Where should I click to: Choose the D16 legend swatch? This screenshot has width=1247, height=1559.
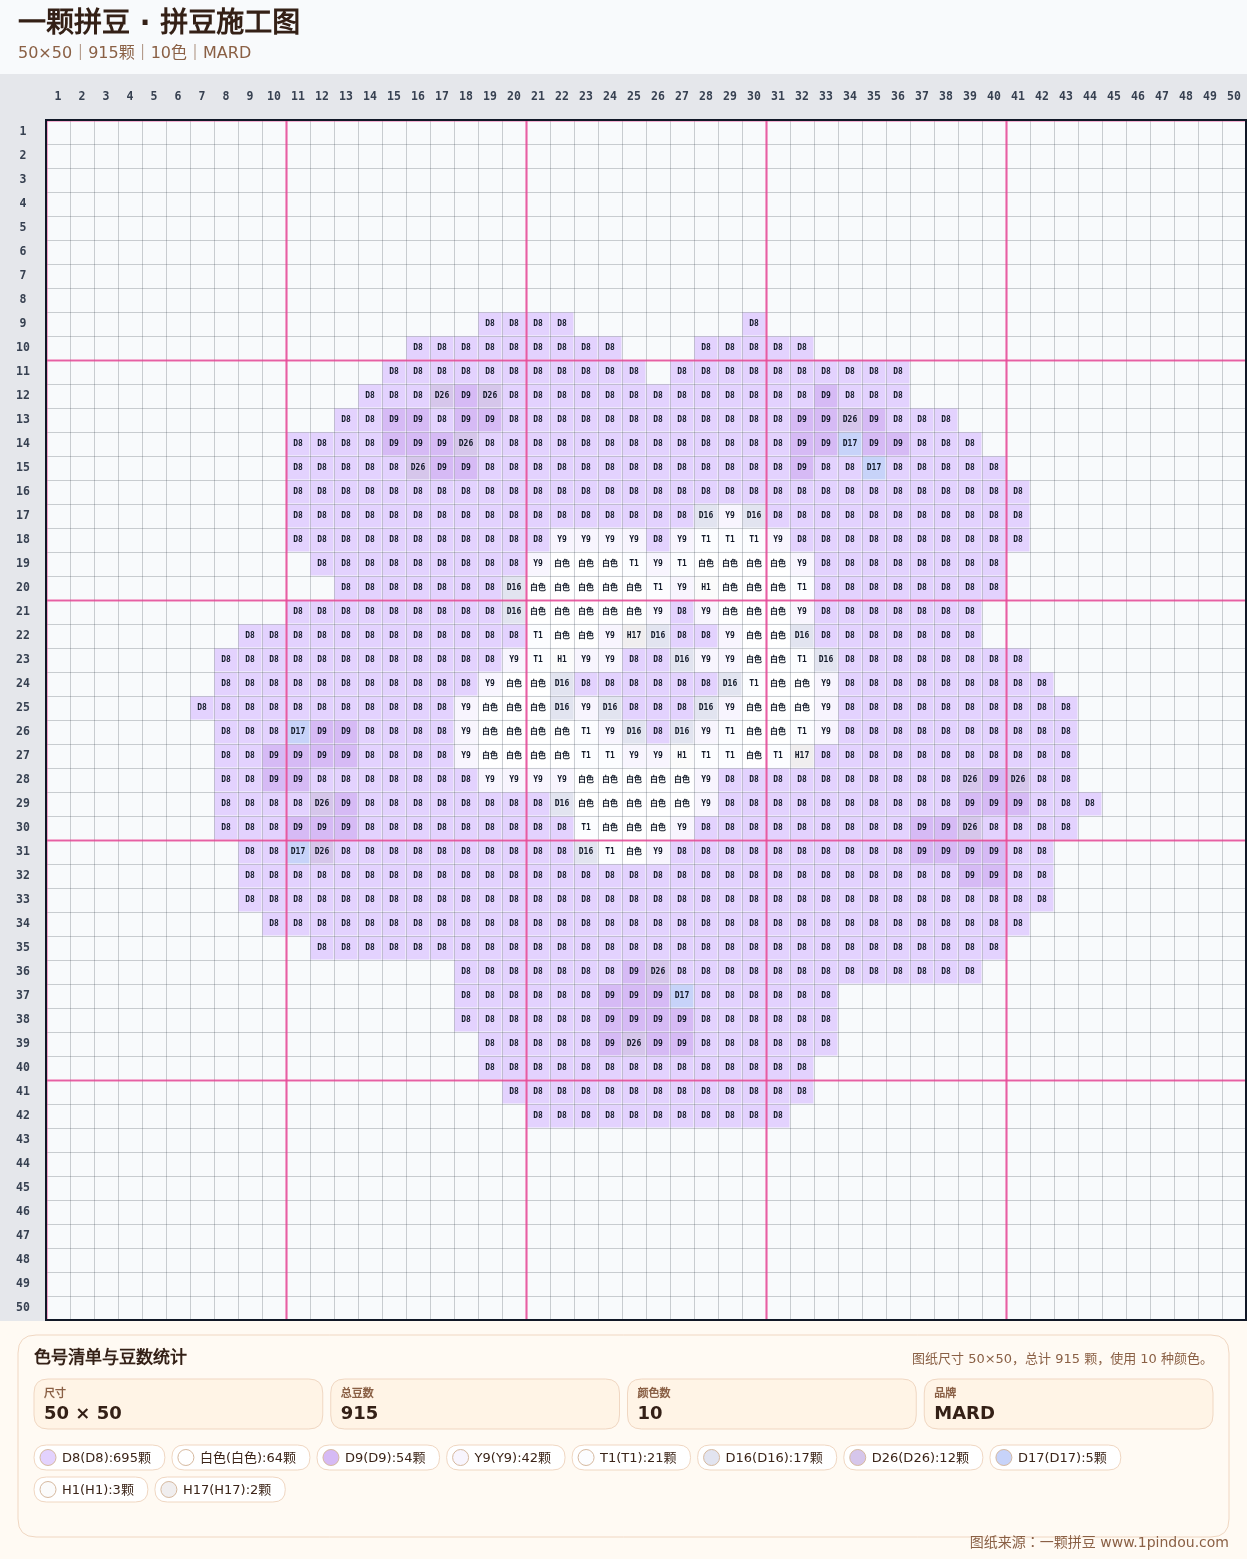[x=711, y=1458]
